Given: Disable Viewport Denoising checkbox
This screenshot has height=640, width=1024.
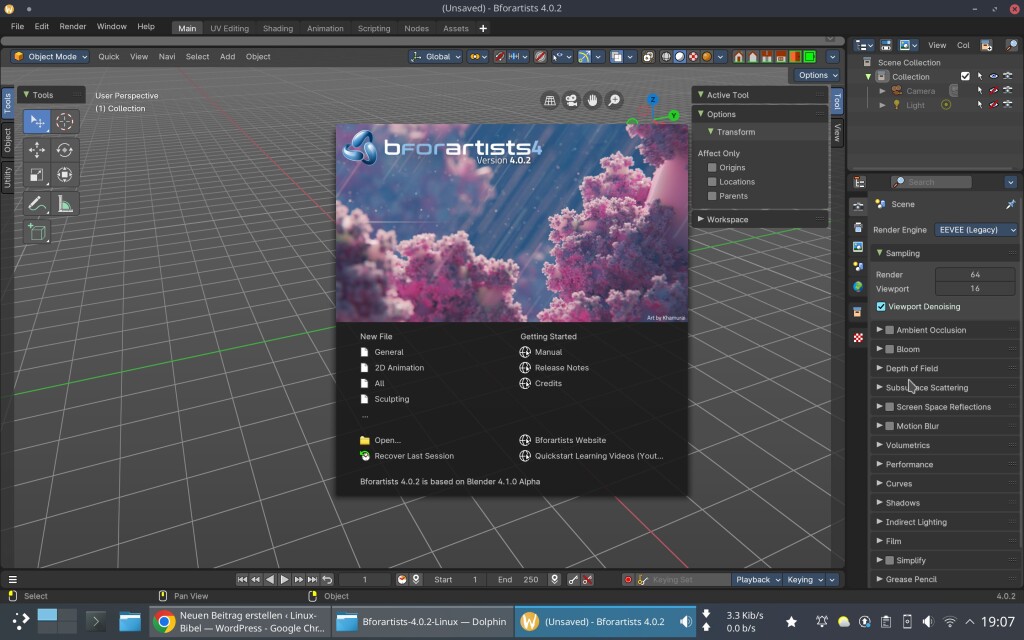Looking at the screenshot, I should click(881, 306).
